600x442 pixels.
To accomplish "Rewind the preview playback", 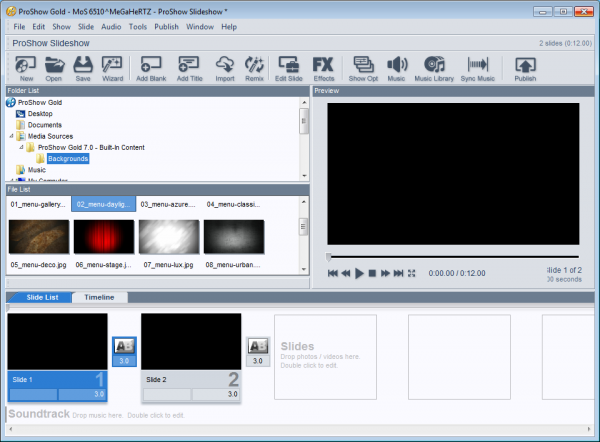I will 346,273.
